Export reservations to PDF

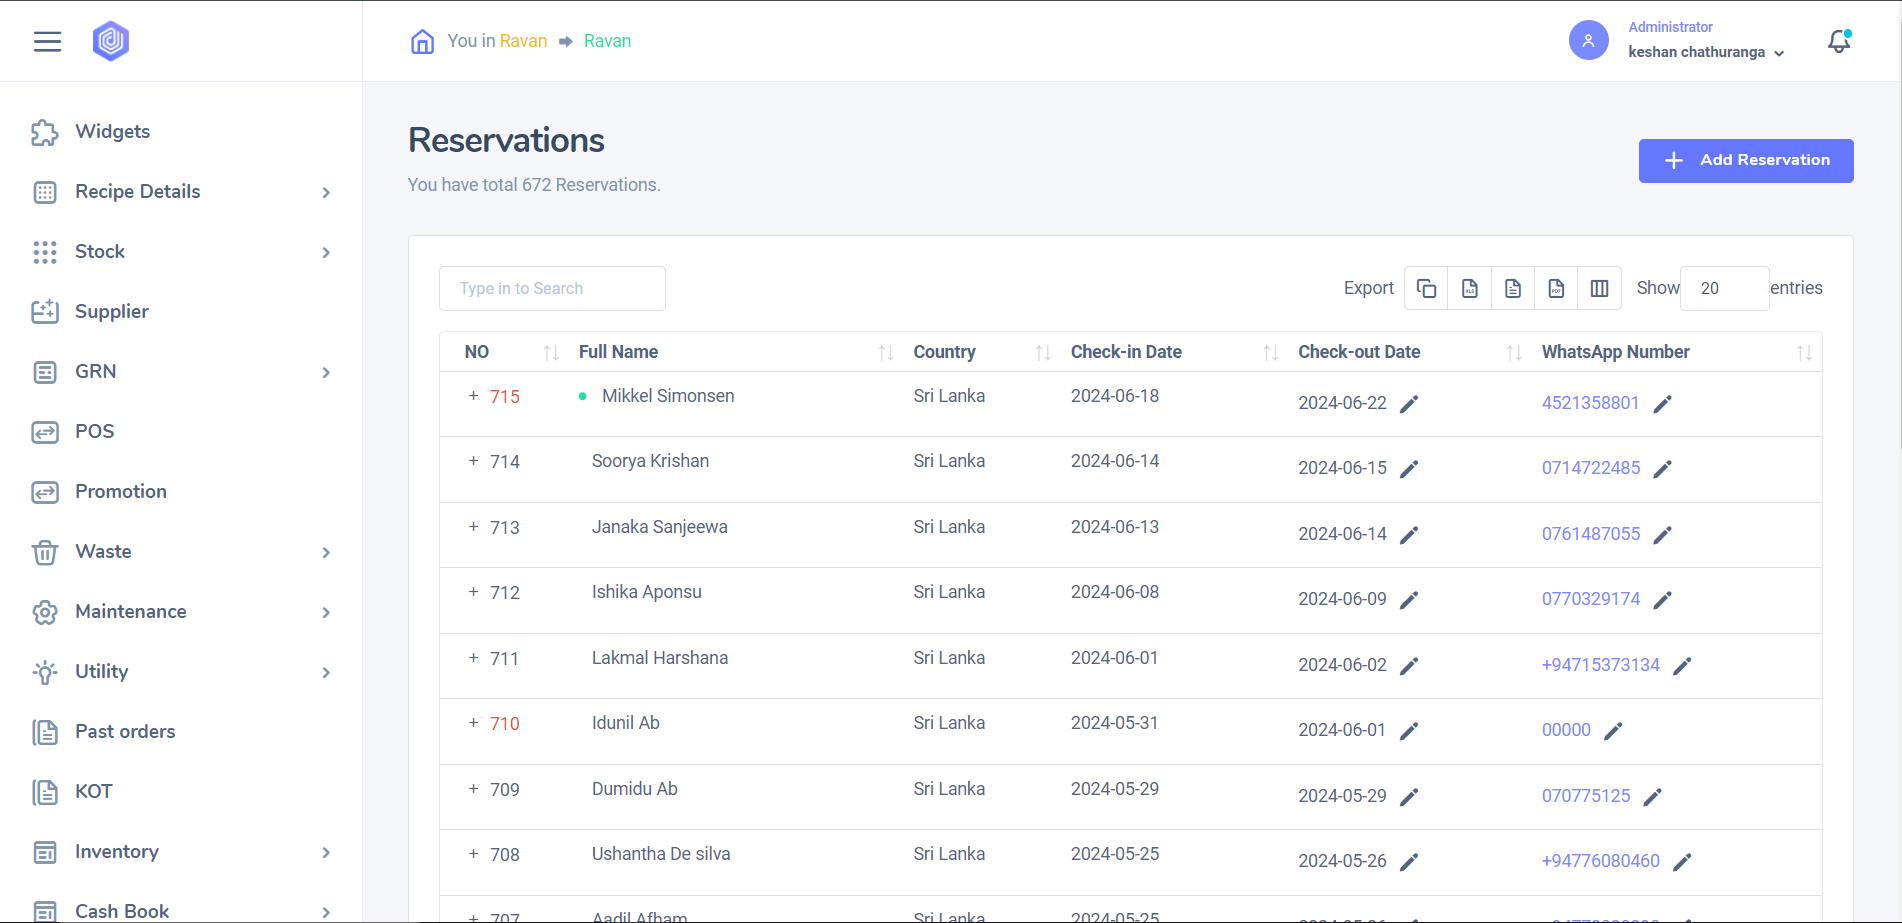pyautogui.click(x=1556, y=288)
